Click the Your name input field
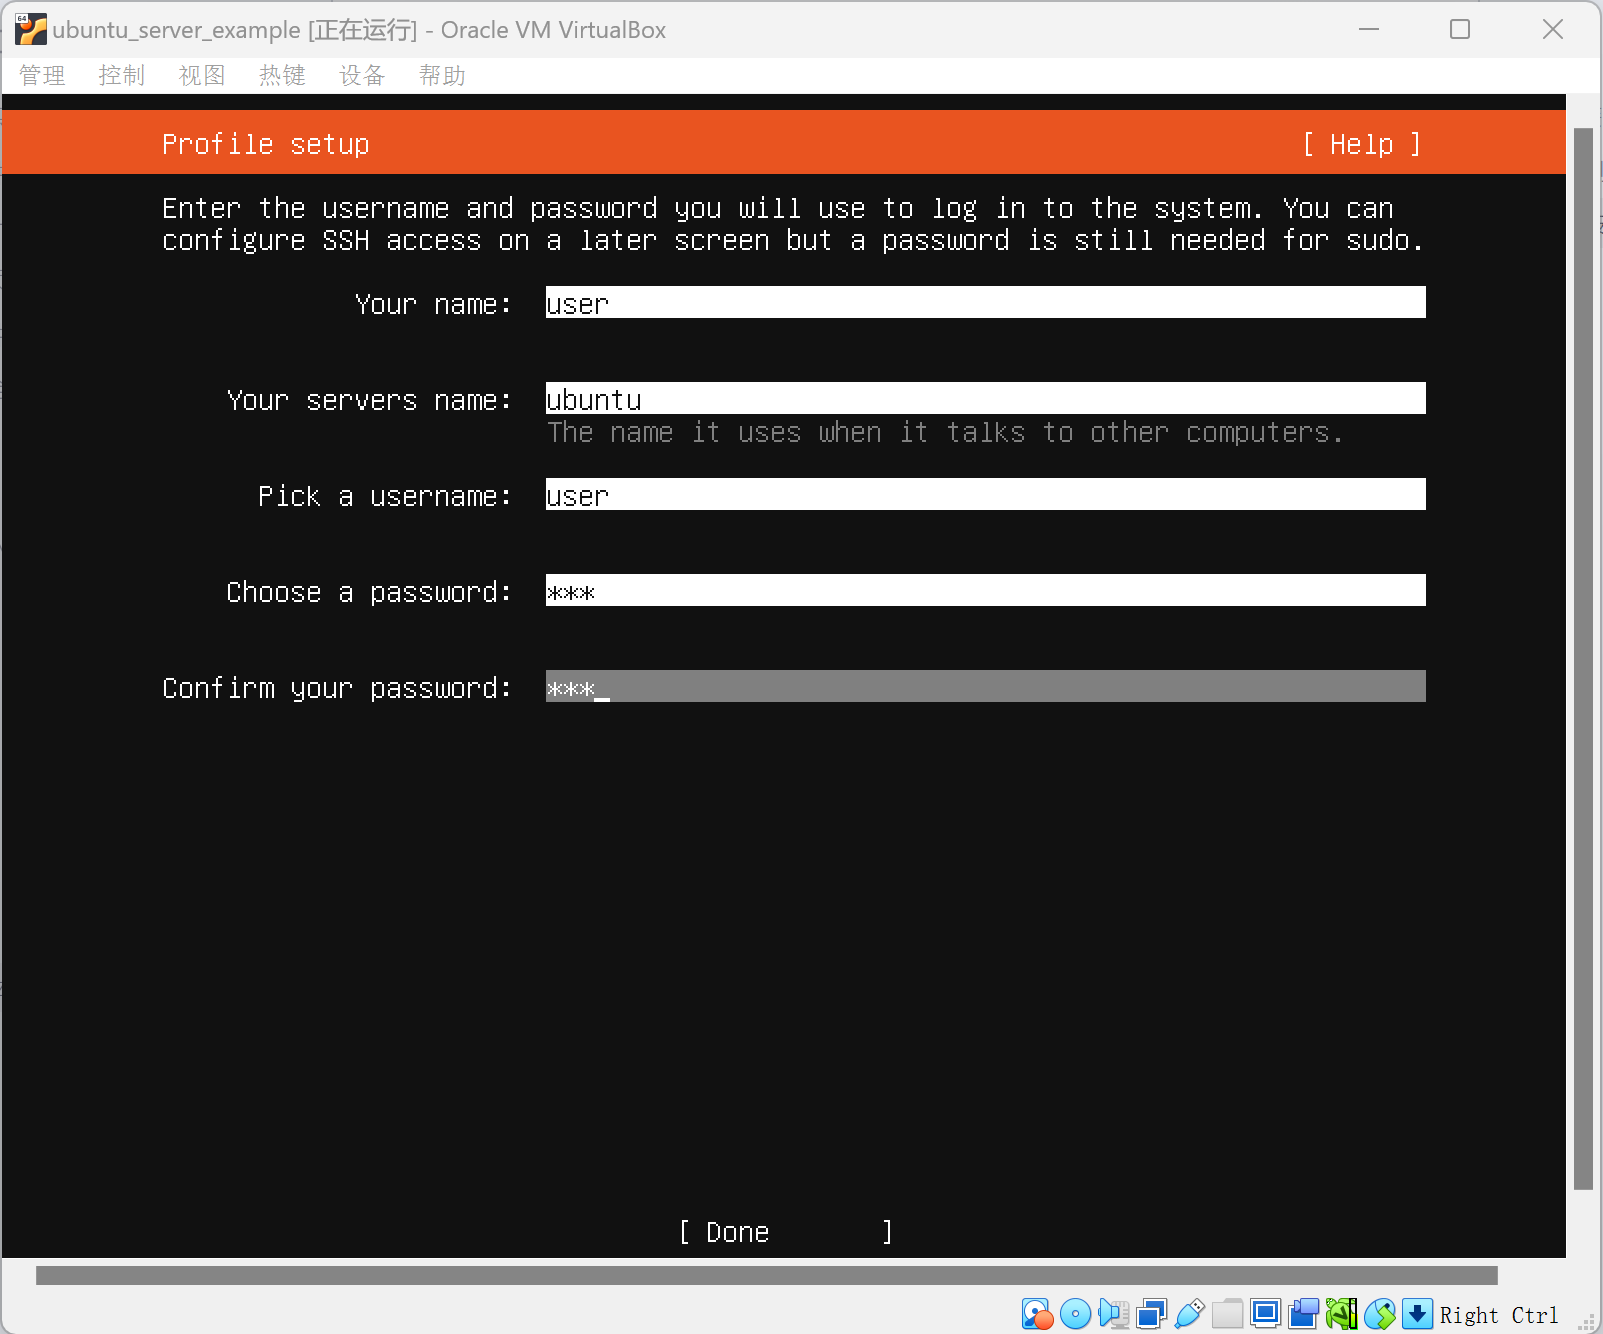Viewport: 1603px width, 1334px height. tap(985, 303)
